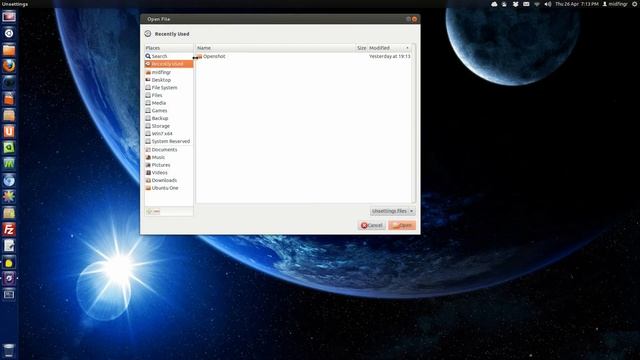This screenshot has width=640, height=360.
Task: Select the Games drive in Places
Action: pos(169,111)
